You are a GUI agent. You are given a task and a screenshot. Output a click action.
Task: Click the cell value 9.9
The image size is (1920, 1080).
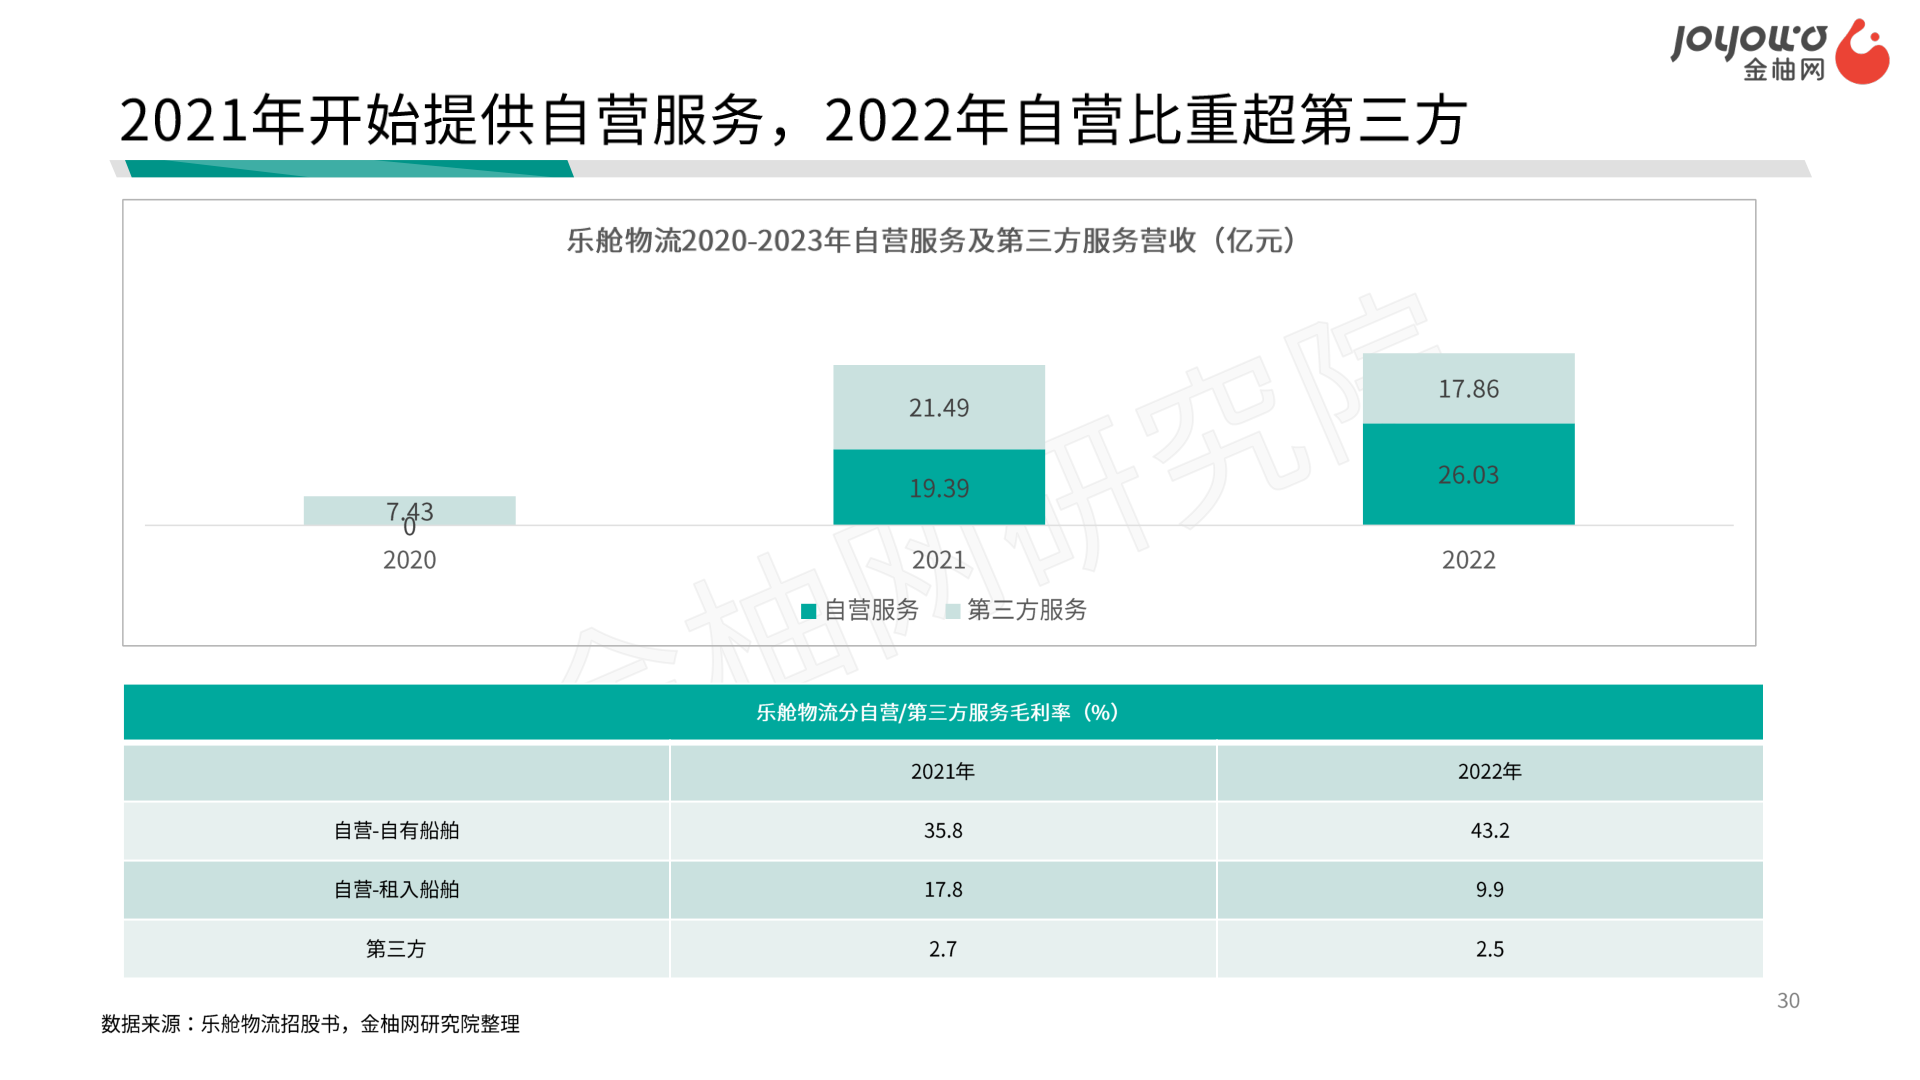click(x=1490, y=890)
